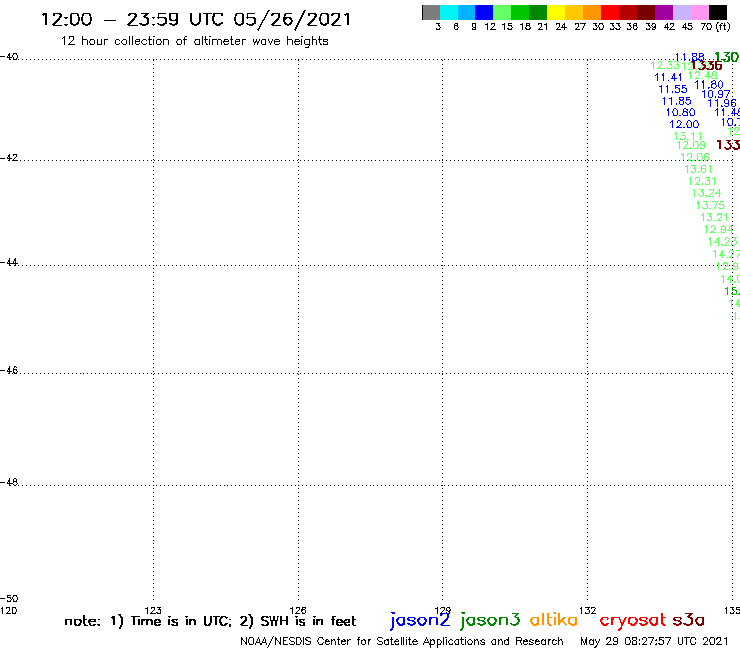This screenshot has width=740, height=650.
Task: Click the title '12:00 – 23:59 UTC 05/26/2021'
Action: pos(196,20)
